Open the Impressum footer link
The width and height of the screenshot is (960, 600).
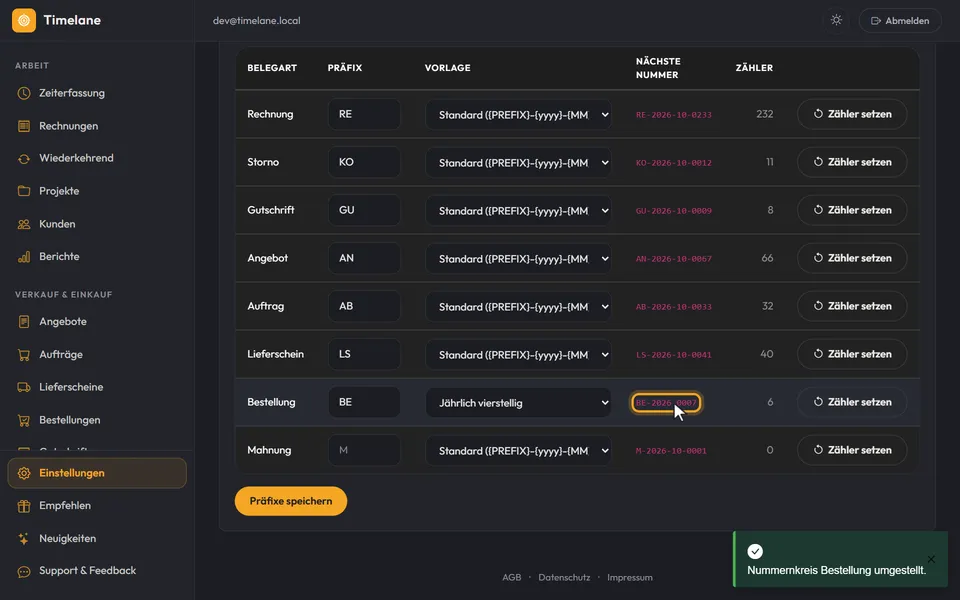click(x=629, y=577)
